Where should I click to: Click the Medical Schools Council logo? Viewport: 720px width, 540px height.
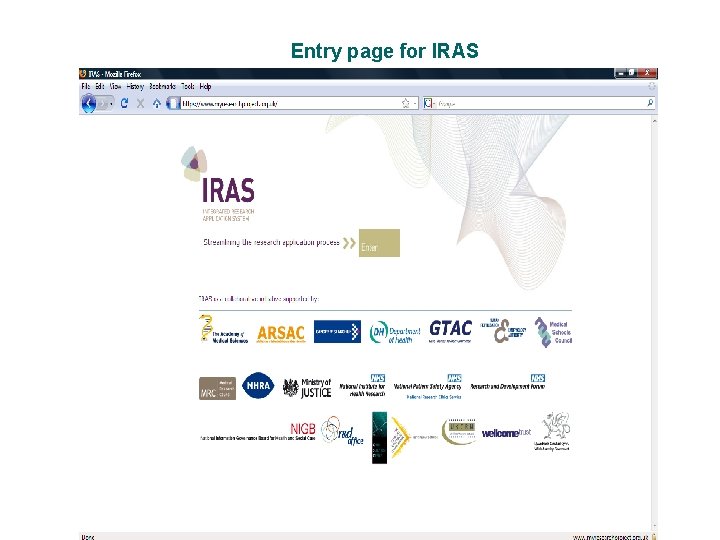pos(553,332)
